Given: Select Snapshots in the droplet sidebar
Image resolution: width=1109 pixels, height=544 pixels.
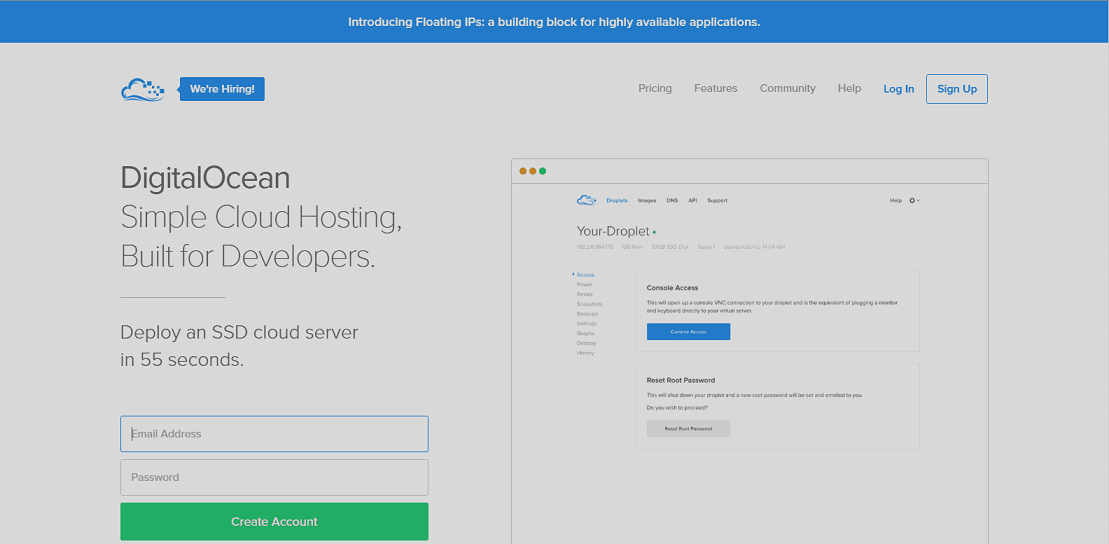Looking at the screenshot, I should coord(589,303).
